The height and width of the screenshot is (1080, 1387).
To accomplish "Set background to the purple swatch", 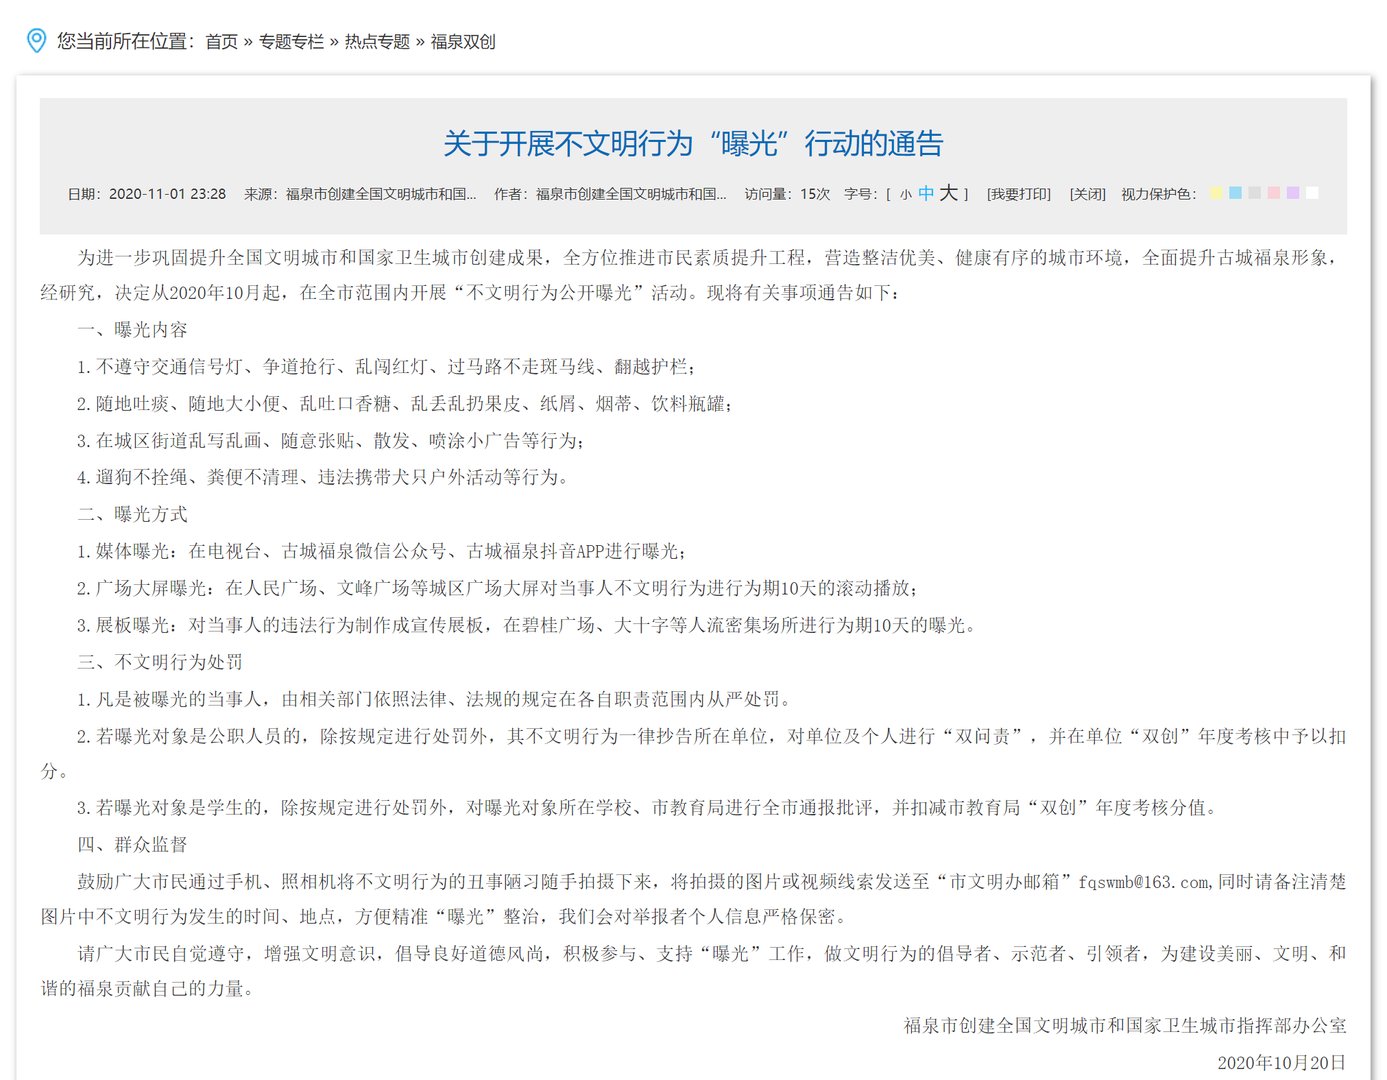I will (x=1292, y=192).
